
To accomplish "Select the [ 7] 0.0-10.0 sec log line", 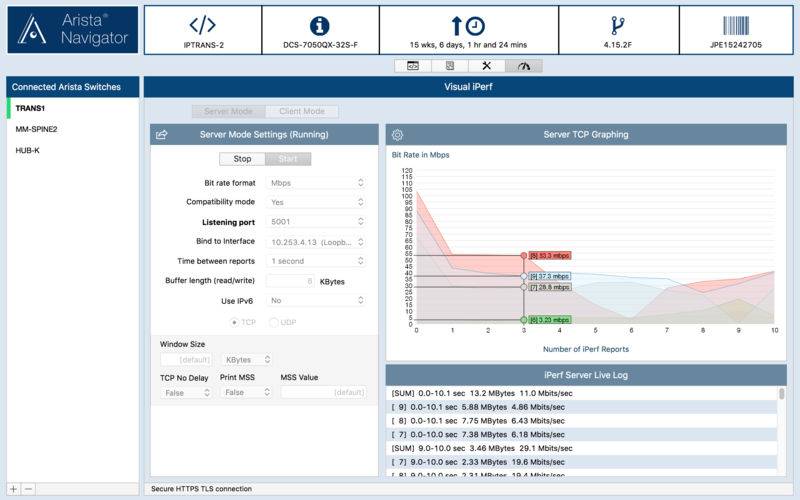I will [582, 435].
